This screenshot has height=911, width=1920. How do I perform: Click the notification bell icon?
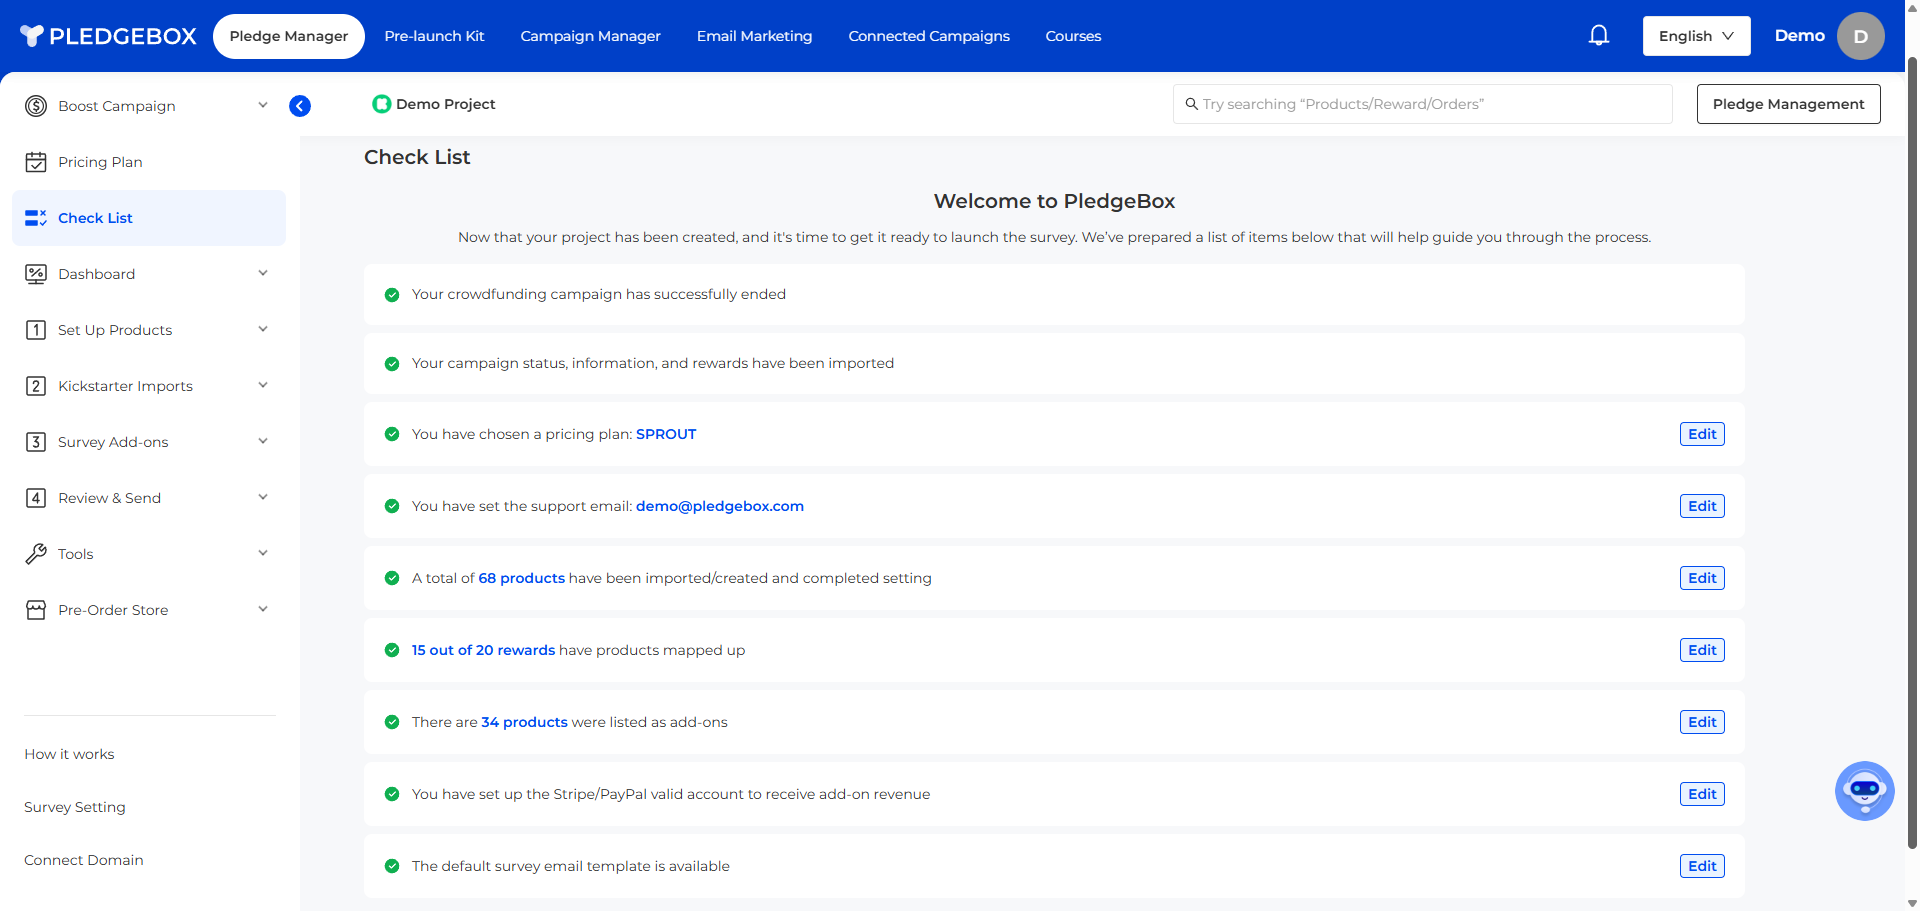(1599, 36)
